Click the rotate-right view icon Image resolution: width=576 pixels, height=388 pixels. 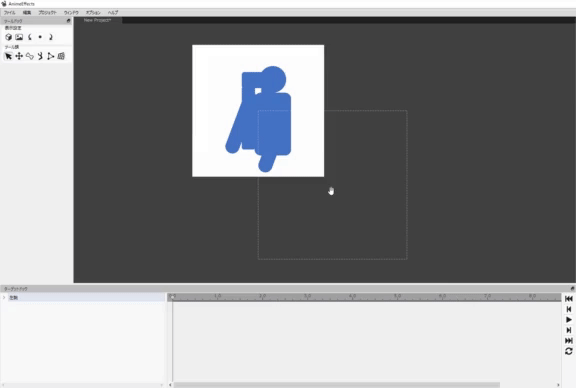coord(51,37)
